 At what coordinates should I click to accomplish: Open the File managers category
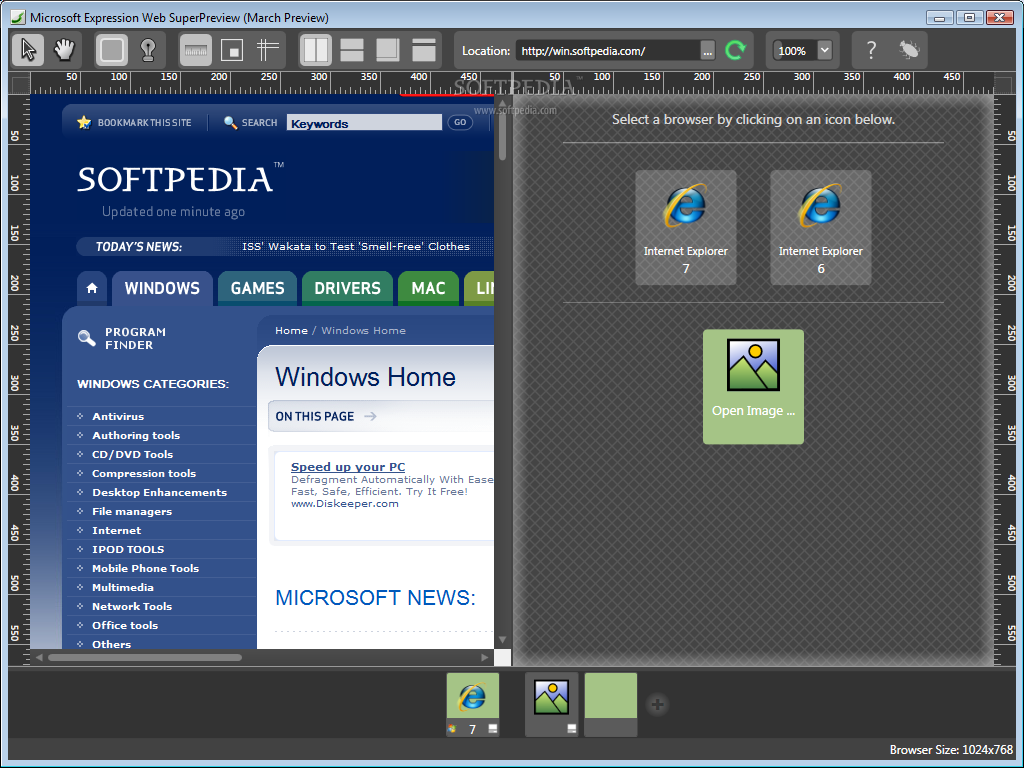(132, 511)
